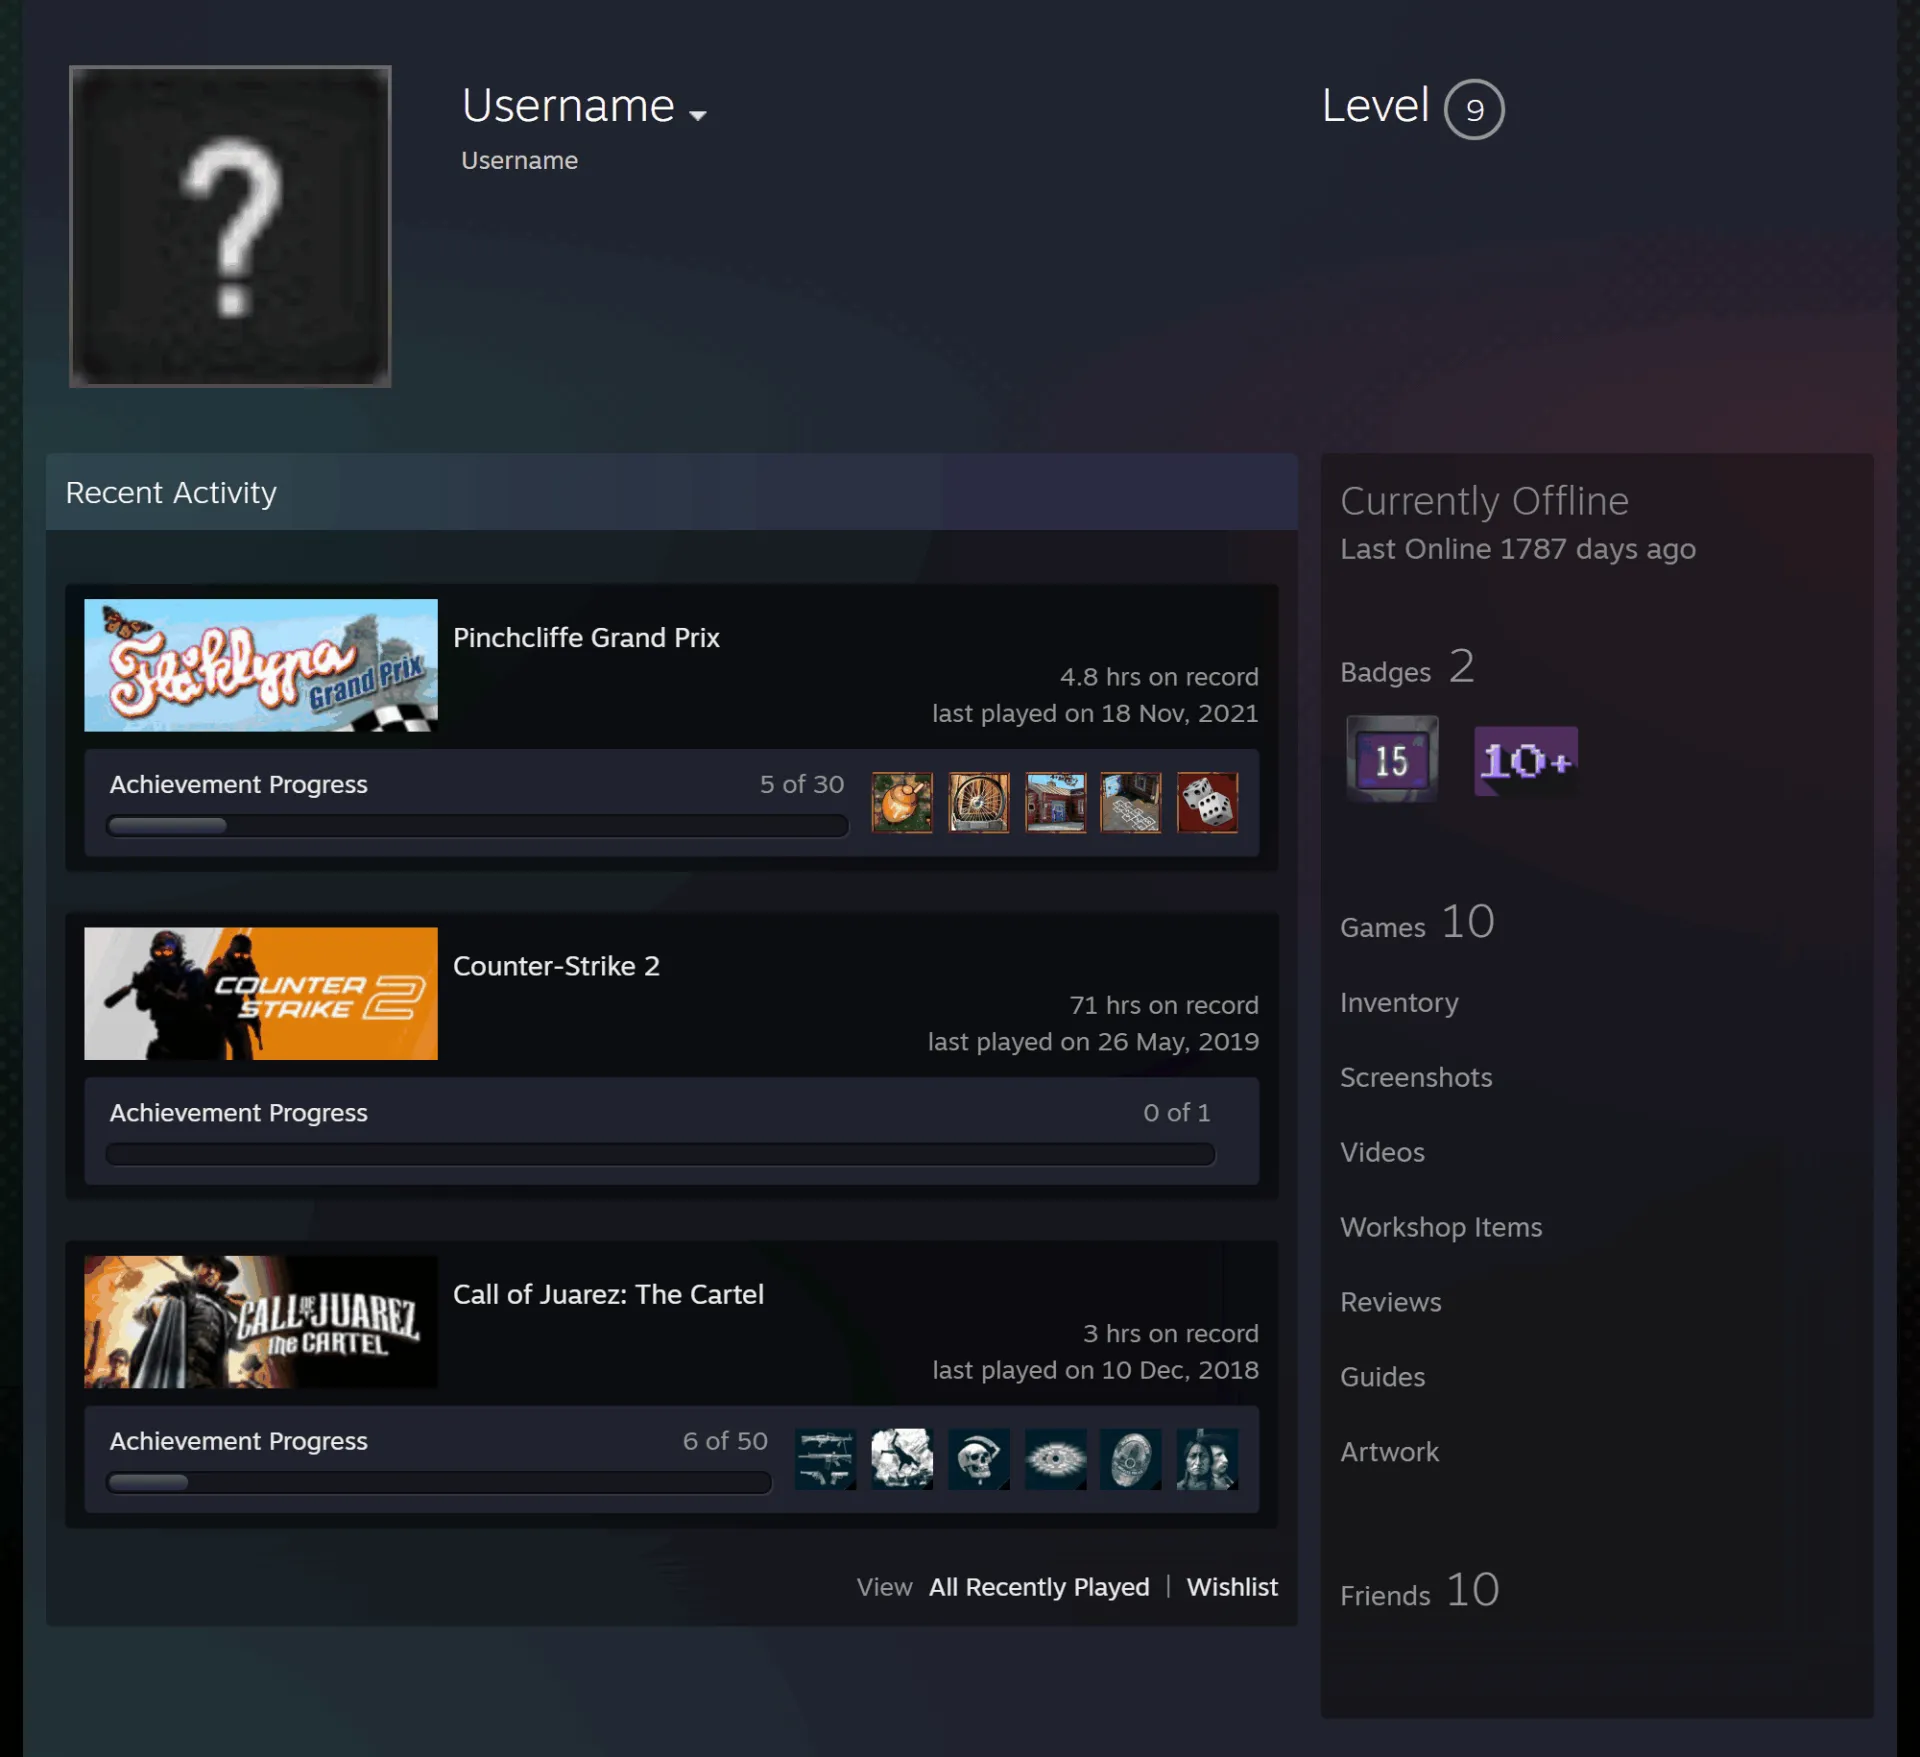Open the profile avatar question mark image
Screen dimensions: 1920x1757
(x=230, y=226)
